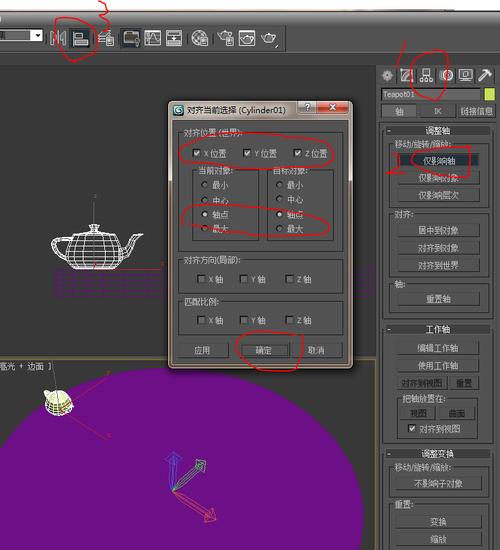Cancel the dialog with 取消
500x550 pixels.
[316, 350]
